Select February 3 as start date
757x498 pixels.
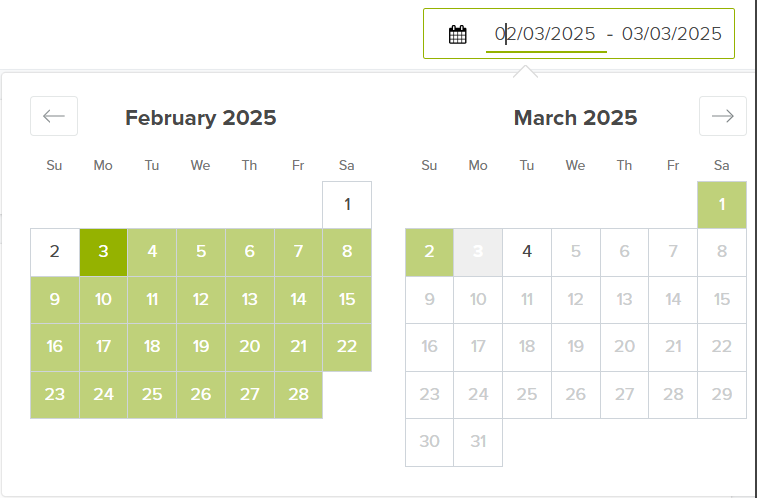(x=103, y=252)
